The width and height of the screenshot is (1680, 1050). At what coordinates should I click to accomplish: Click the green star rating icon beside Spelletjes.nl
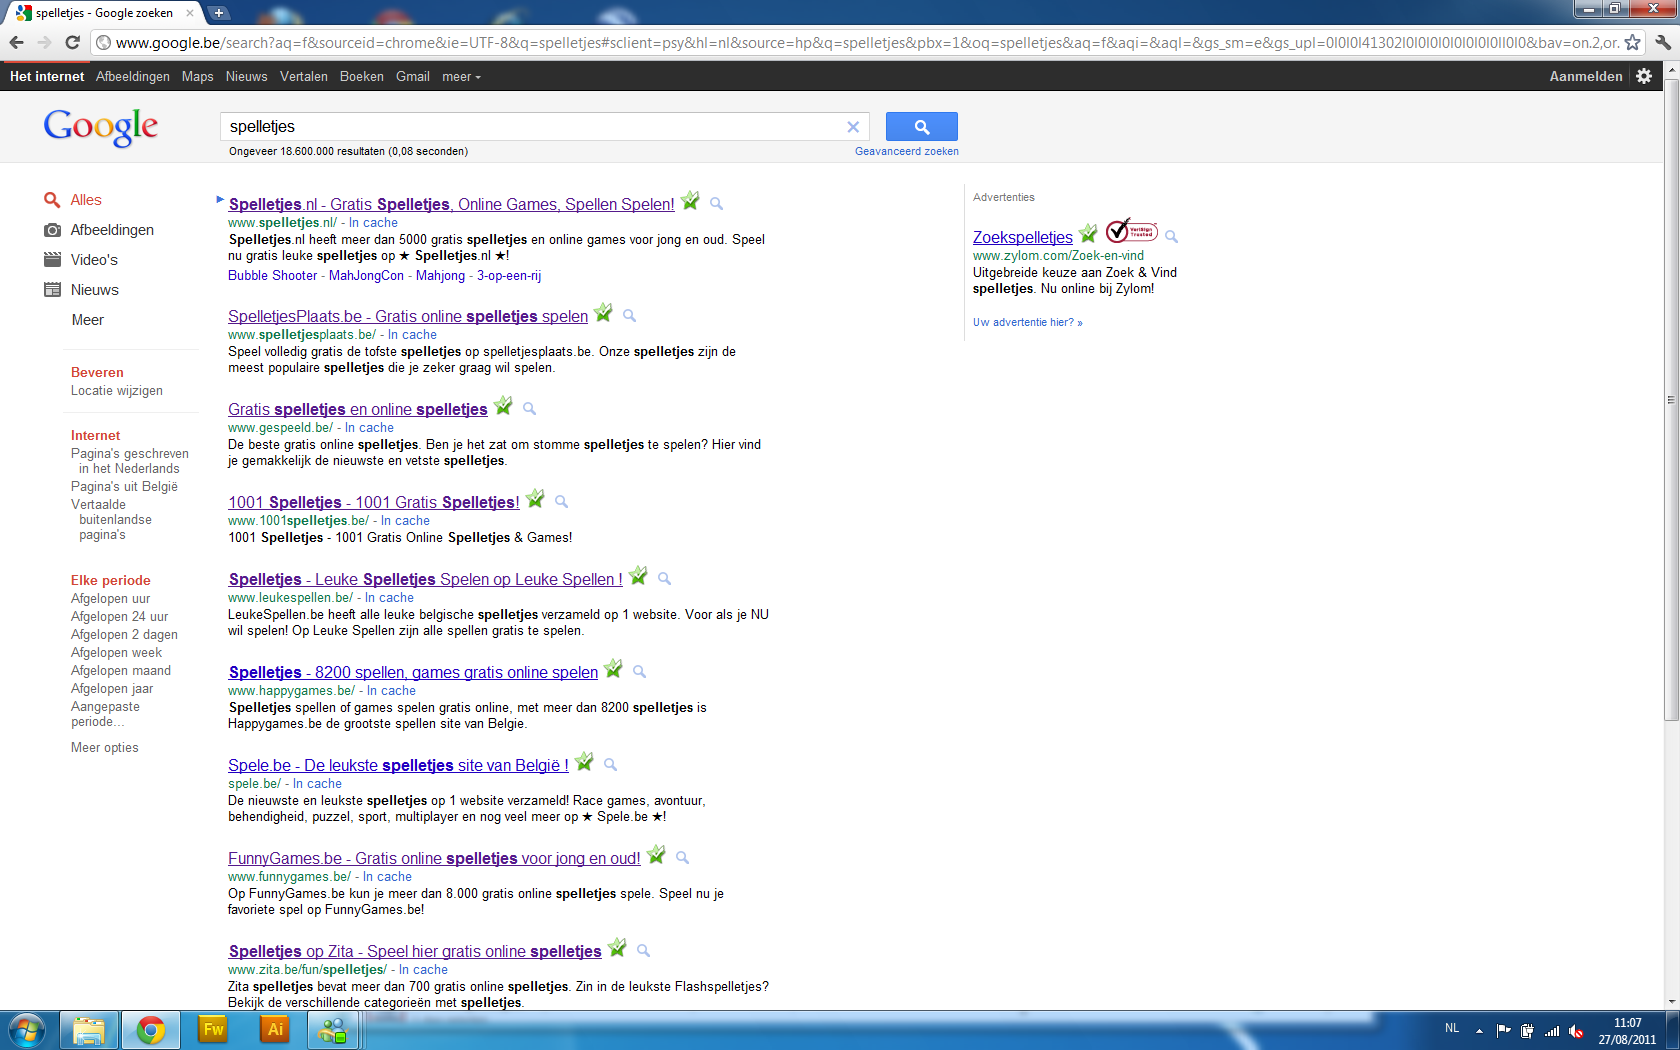[x=690, y=201]
